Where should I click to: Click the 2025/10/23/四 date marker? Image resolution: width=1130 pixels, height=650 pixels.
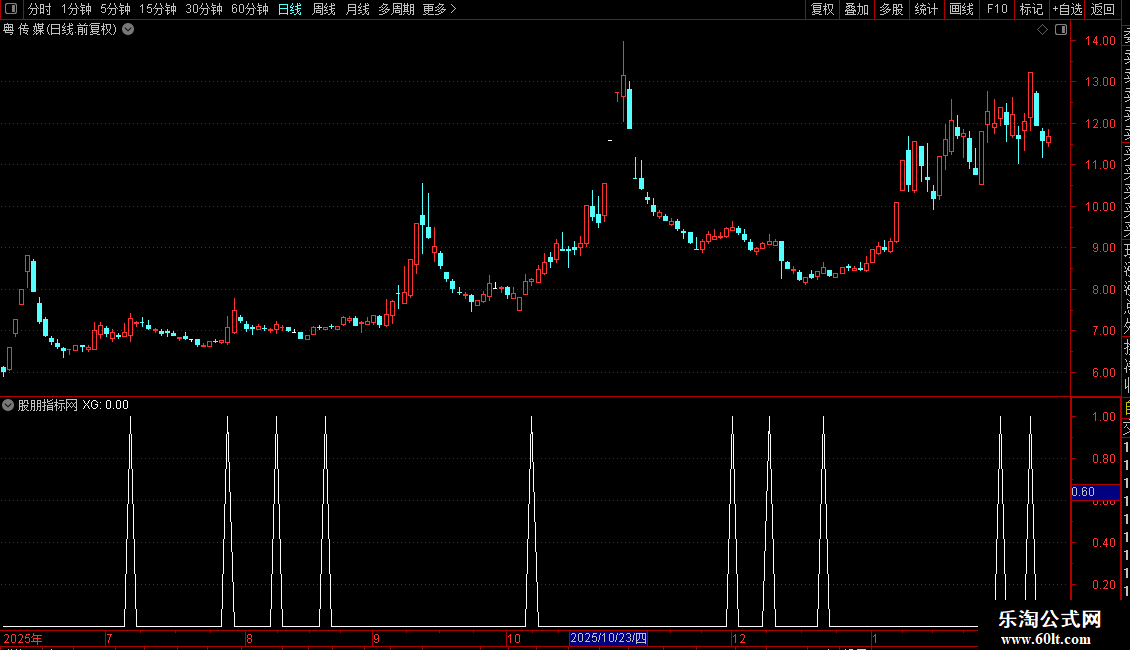click(x=608, y=638)
